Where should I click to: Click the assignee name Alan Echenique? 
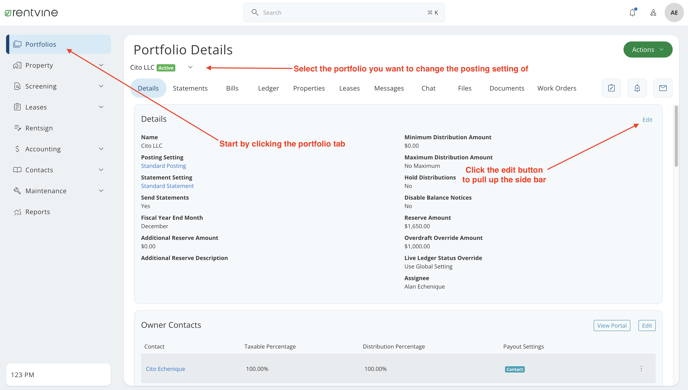[x=424, y=287]
